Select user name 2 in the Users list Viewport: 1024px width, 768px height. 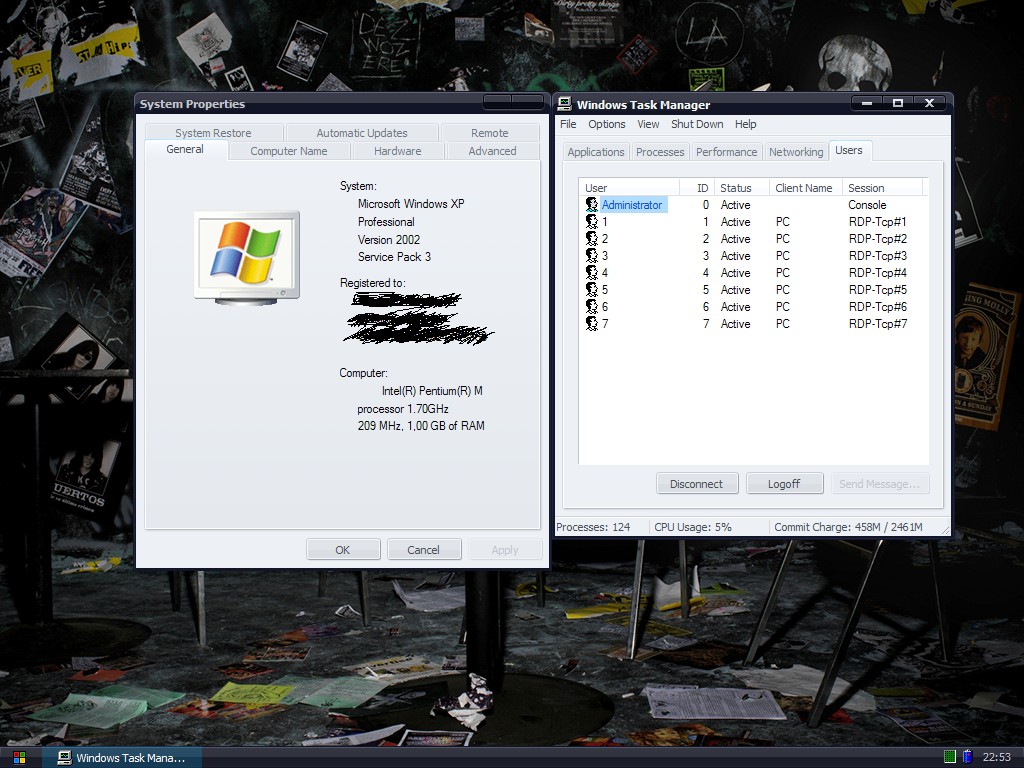(x=605, y=239)
